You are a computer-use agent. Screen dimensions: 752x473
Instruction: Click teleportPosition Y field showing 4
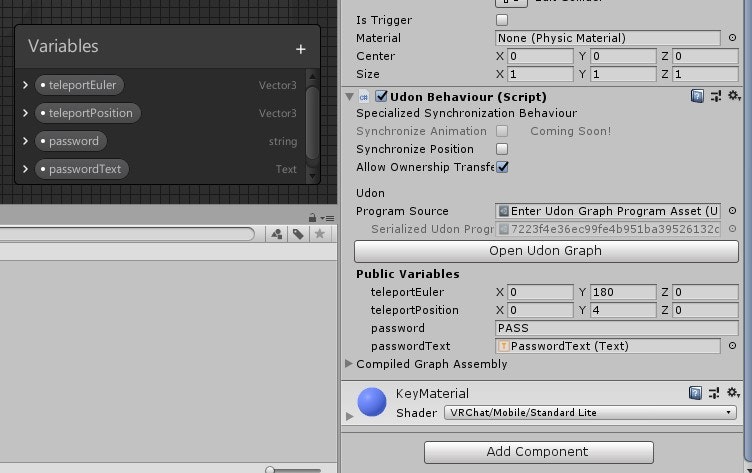pyautogui.click(x=623, y=310)
